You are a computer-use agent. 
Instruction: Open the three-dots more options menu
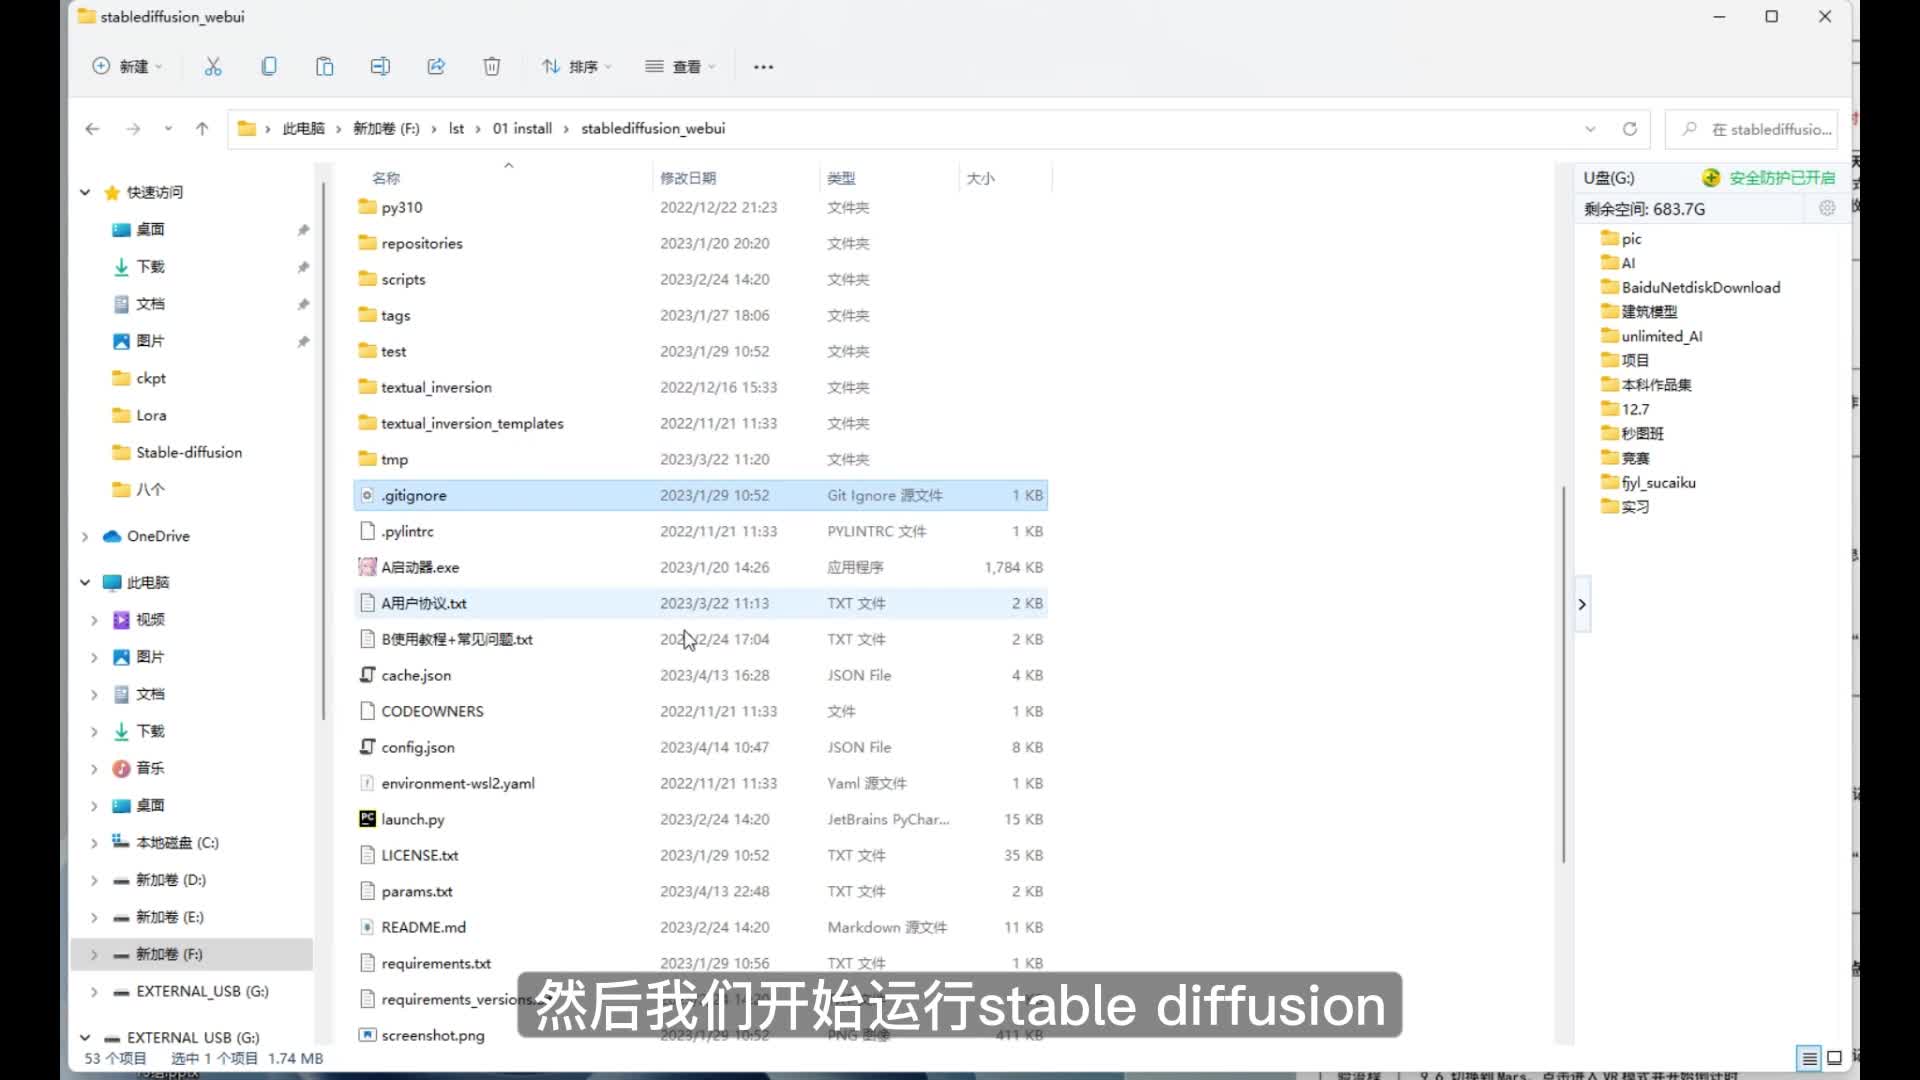click(x=763, y=67)
